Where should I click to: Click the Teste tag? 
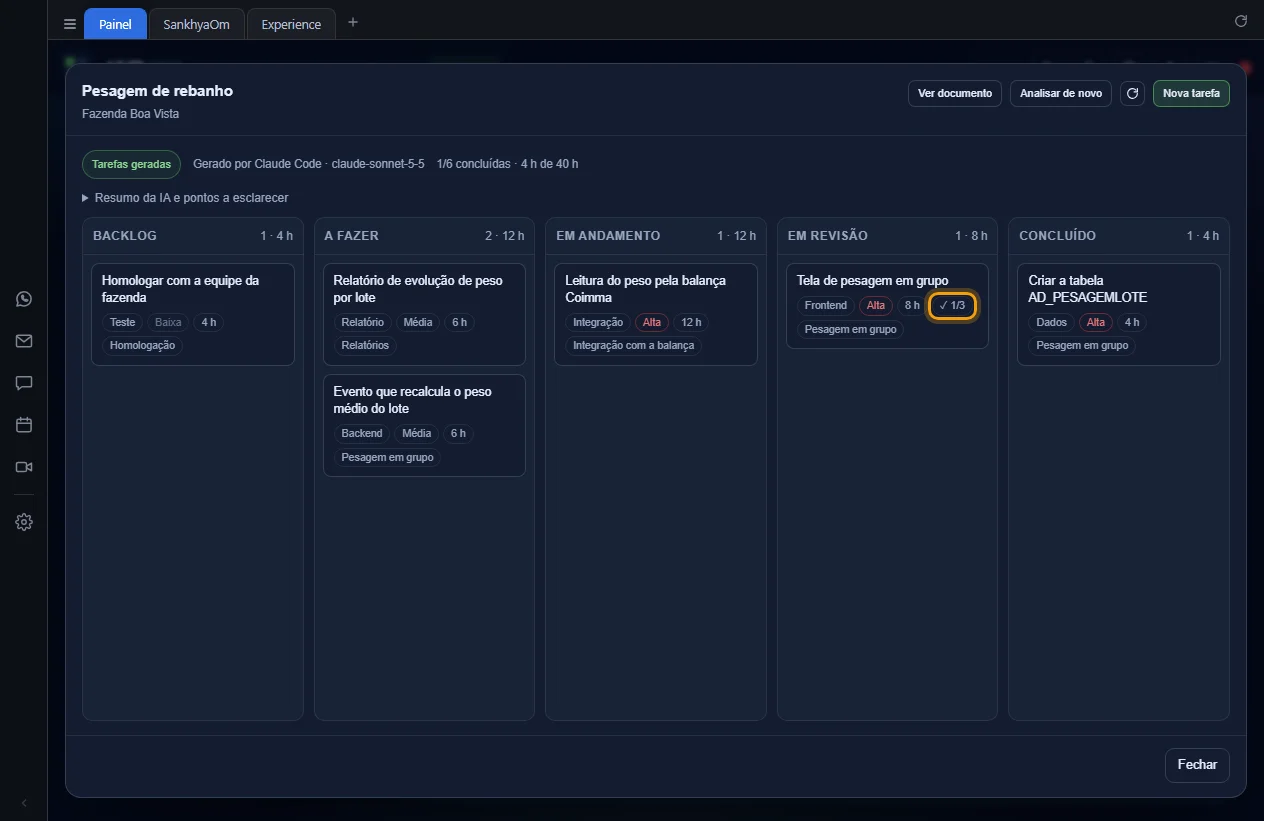[x=122, y=322]
